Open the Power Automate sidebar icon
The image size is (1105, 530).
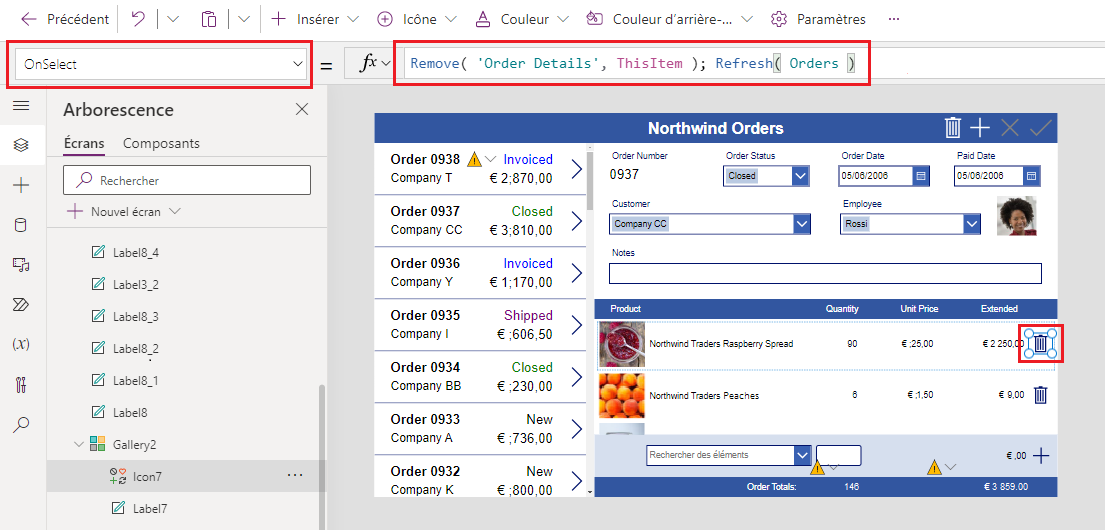click(x=21, y=304)
